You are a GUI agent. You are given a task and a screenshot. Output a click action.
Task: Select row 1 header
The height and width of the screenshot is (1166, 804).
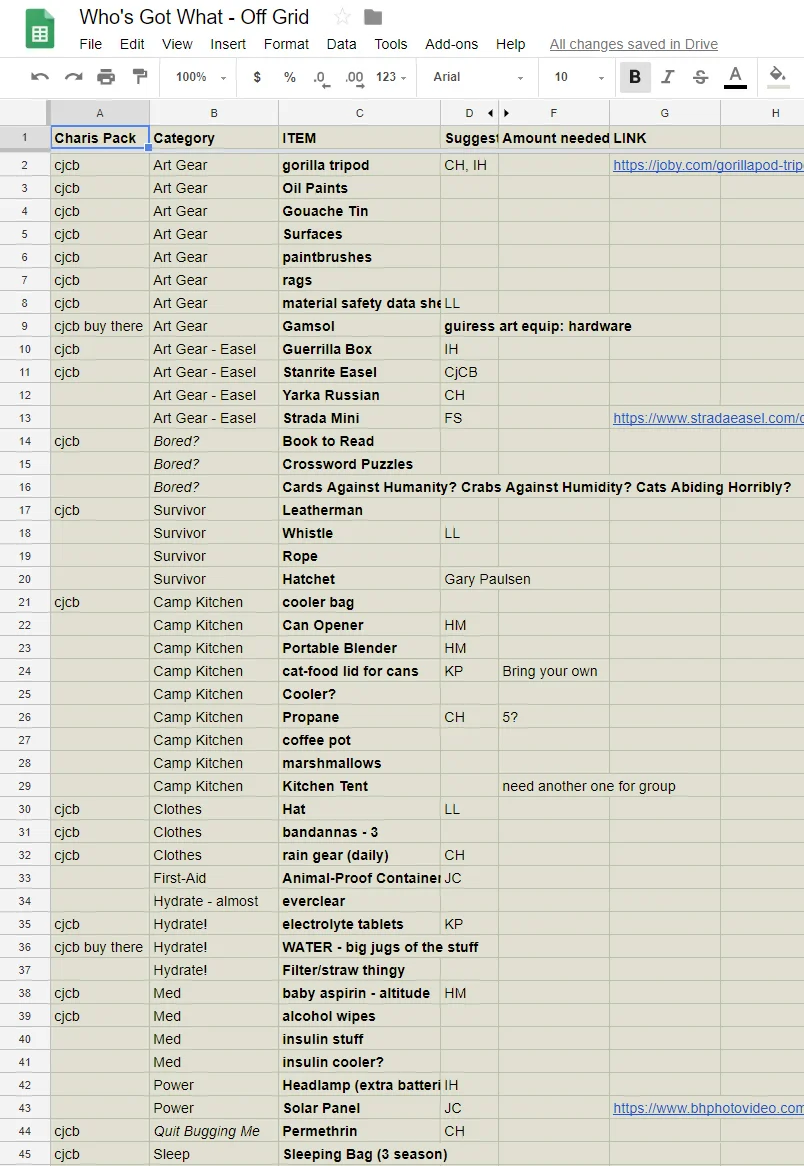coord(25,138)
